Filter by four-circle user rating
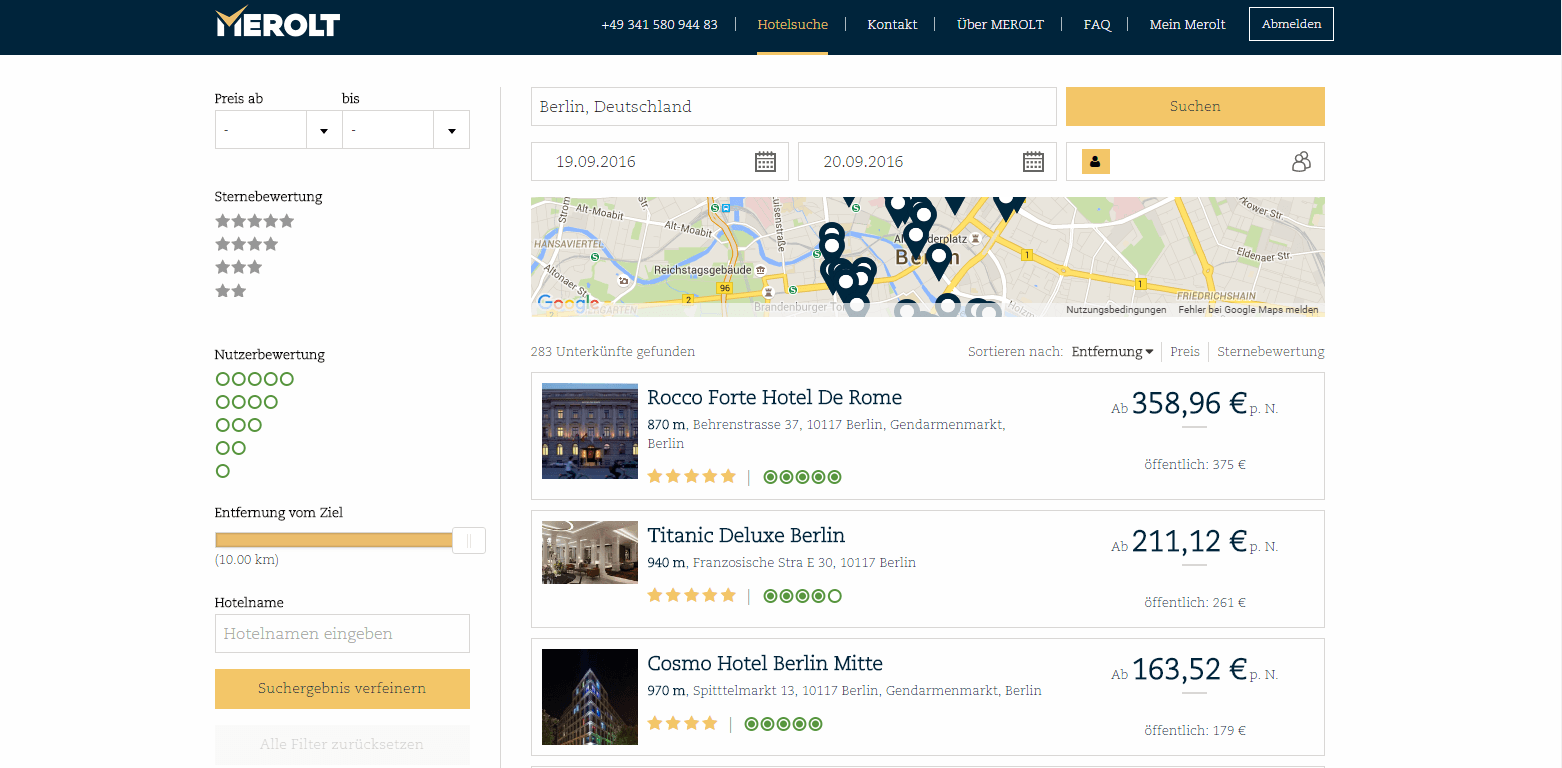Screen dimensions: 1562x768 (x=247, y=402)
